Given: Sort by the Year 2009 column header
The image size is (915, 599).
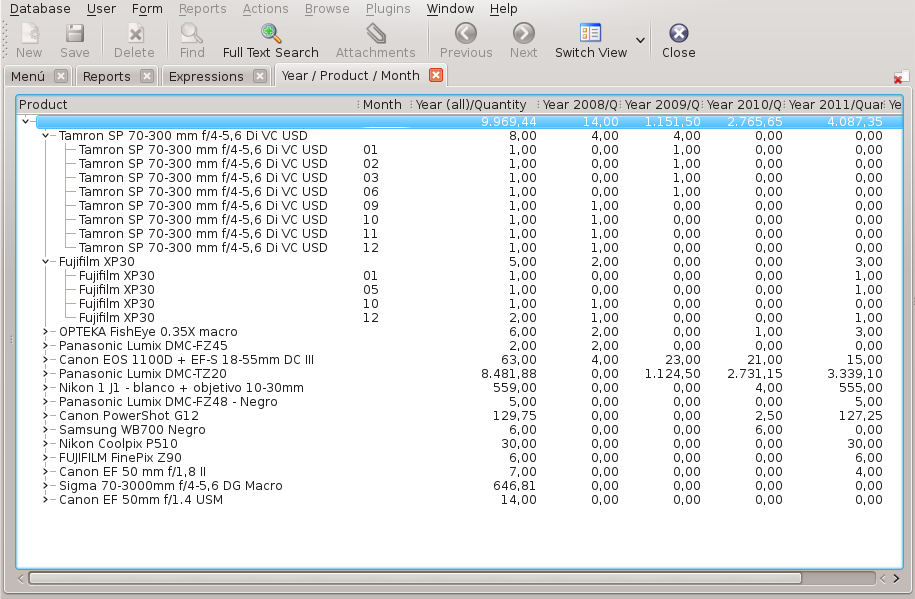Looking at the screenshot, I should pyautogui.click(x=661, y=105).
